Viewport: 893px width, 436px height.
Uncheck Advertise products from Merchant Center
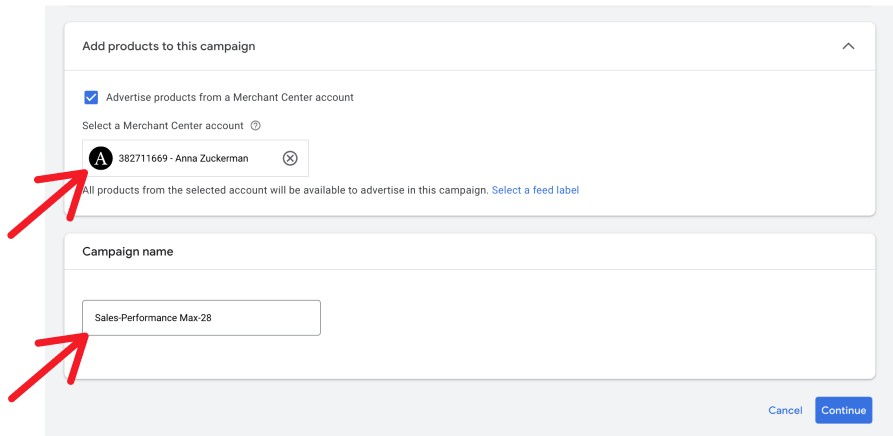pyautogui.click(x=91, y=97)
